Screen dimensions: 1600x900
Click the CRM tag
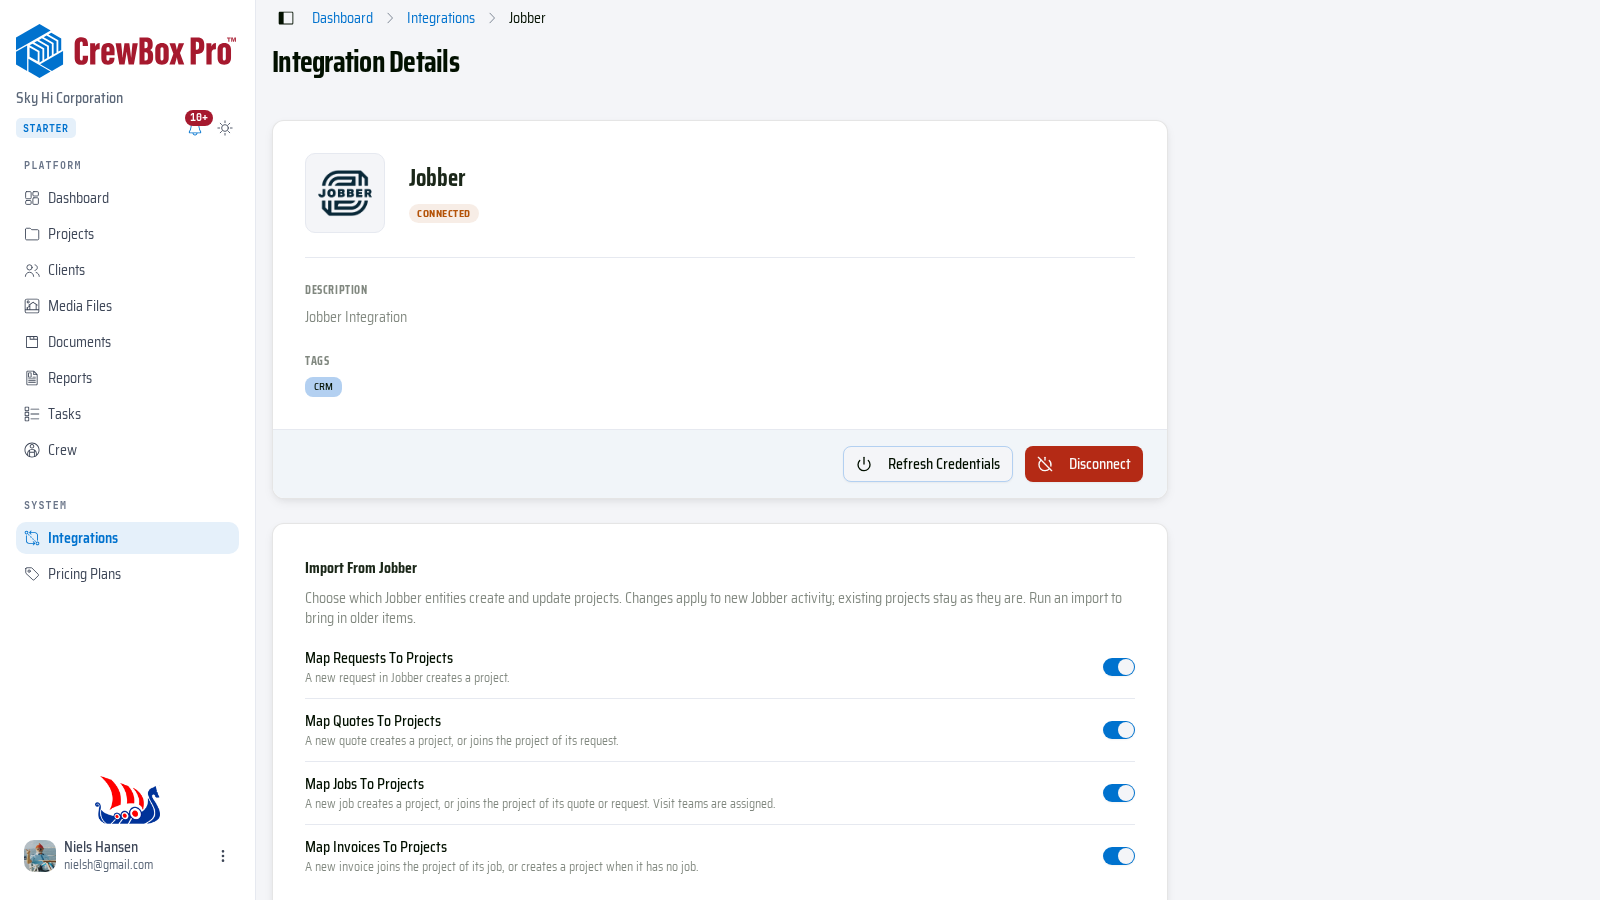[323, 387]
